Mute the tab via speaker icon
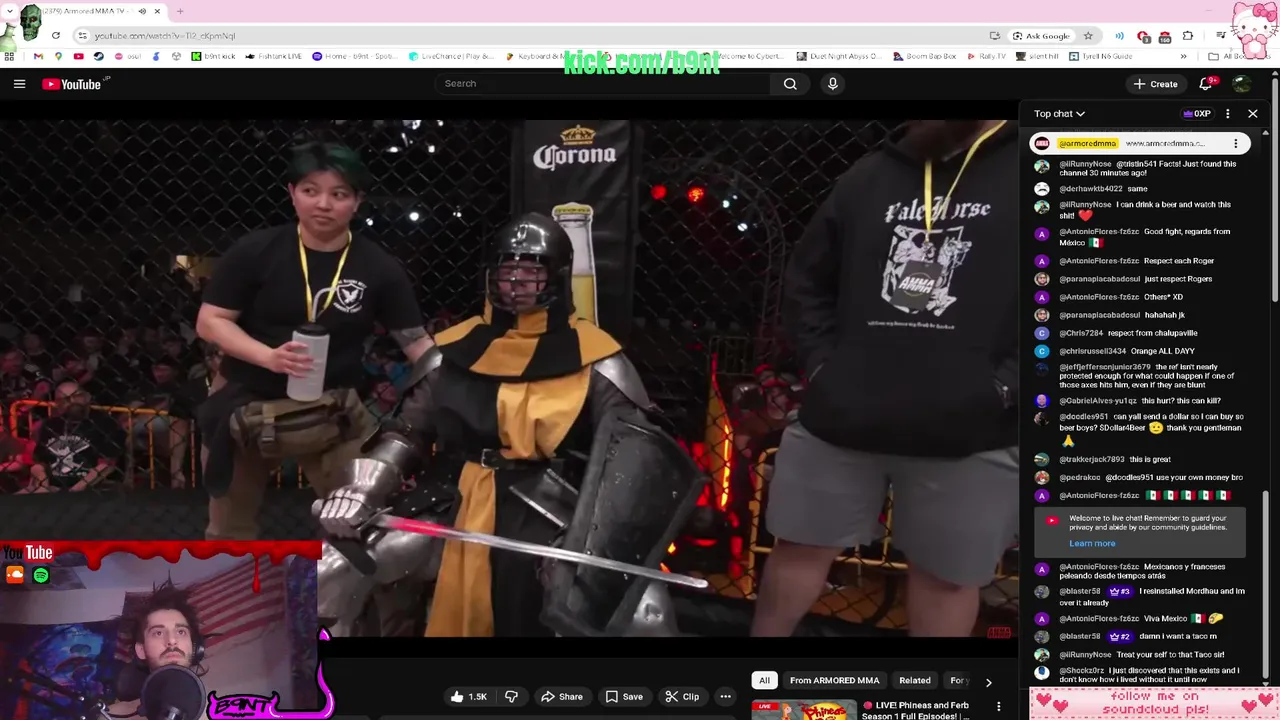This screenshot has width=1280, height=720. click(x=142, y=11)
